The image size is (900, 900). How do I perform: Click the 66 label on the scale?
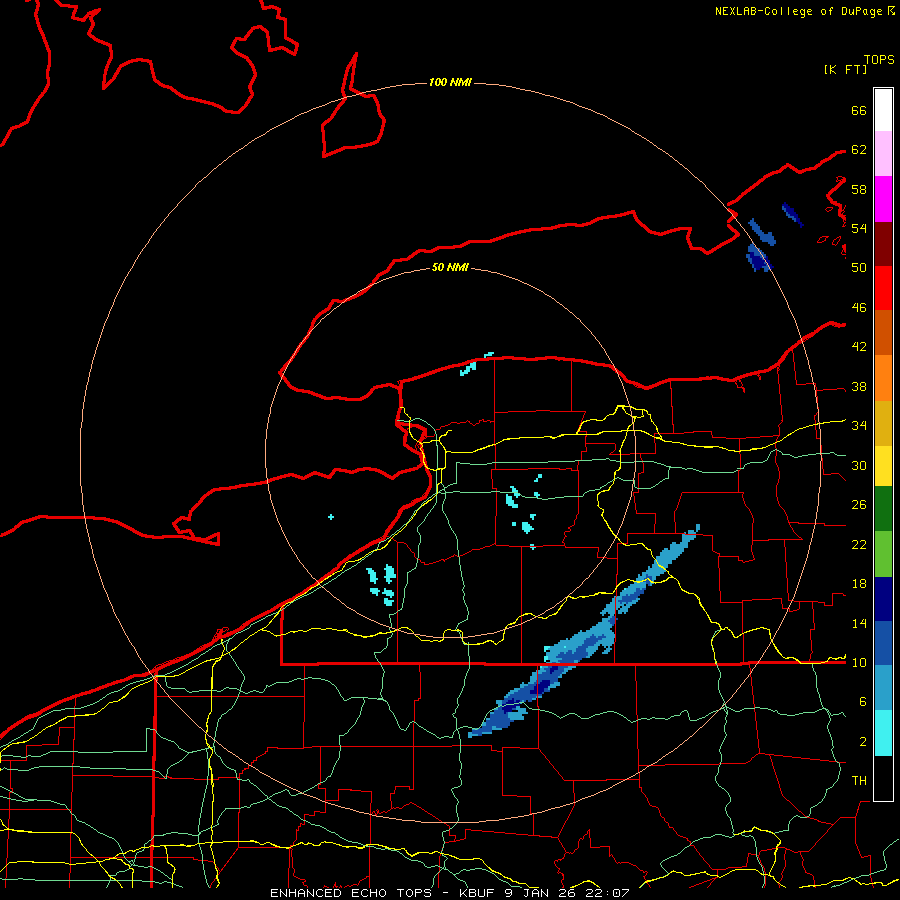859,110
